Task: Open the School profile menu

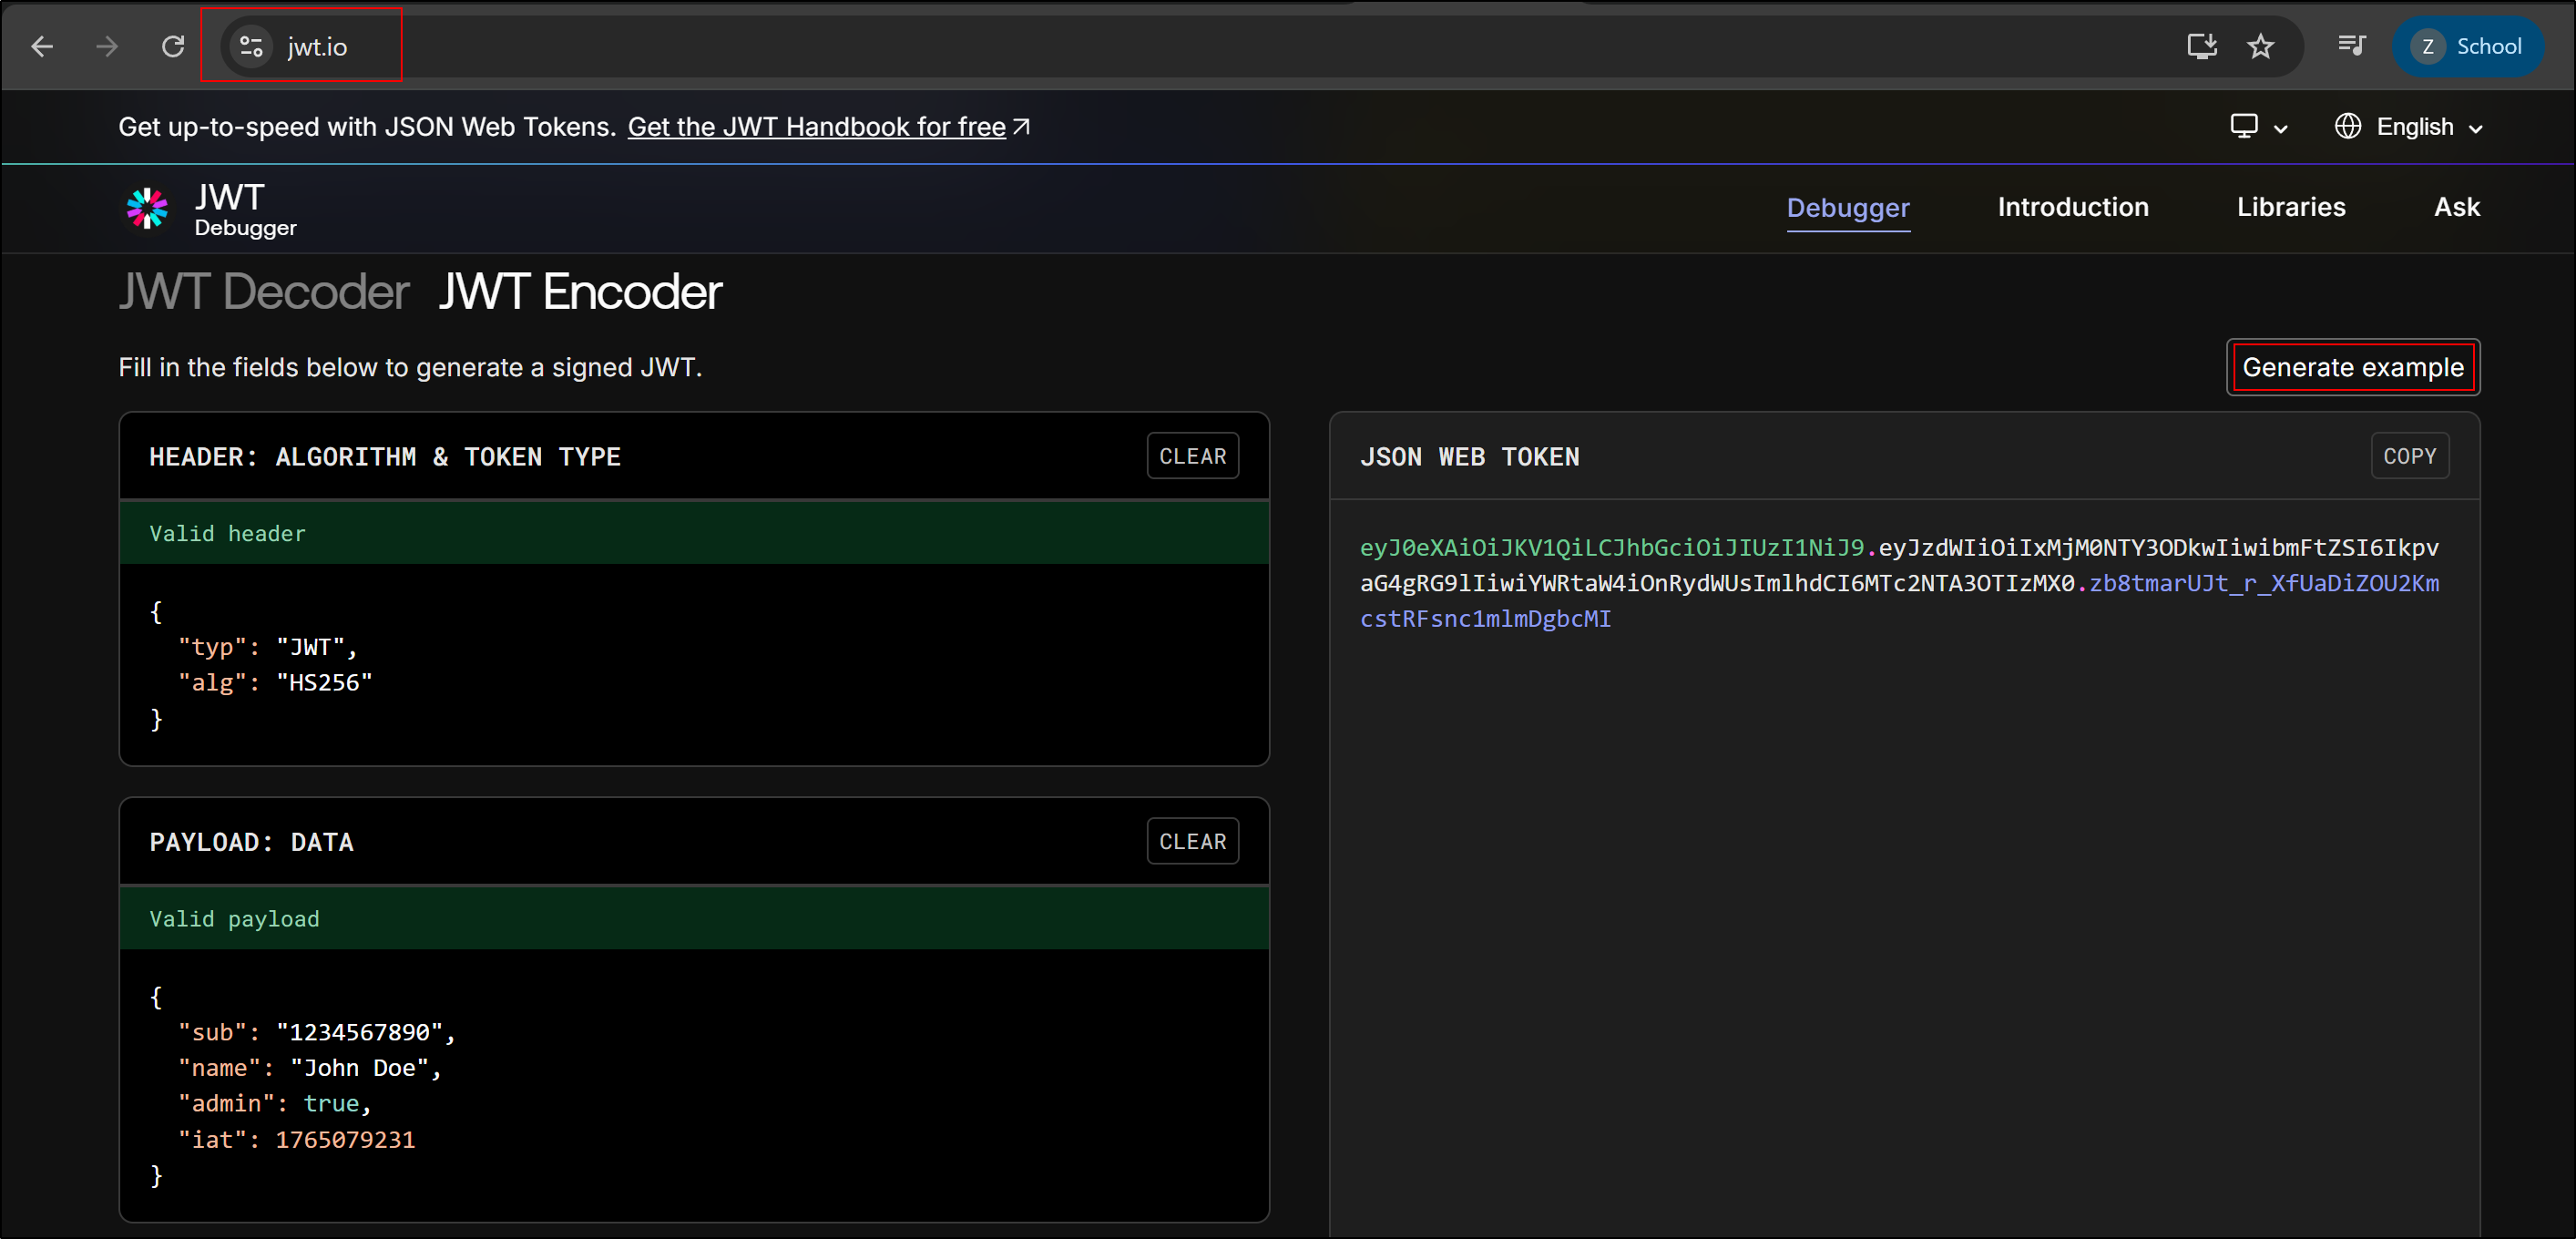Action: (2468, 46)
